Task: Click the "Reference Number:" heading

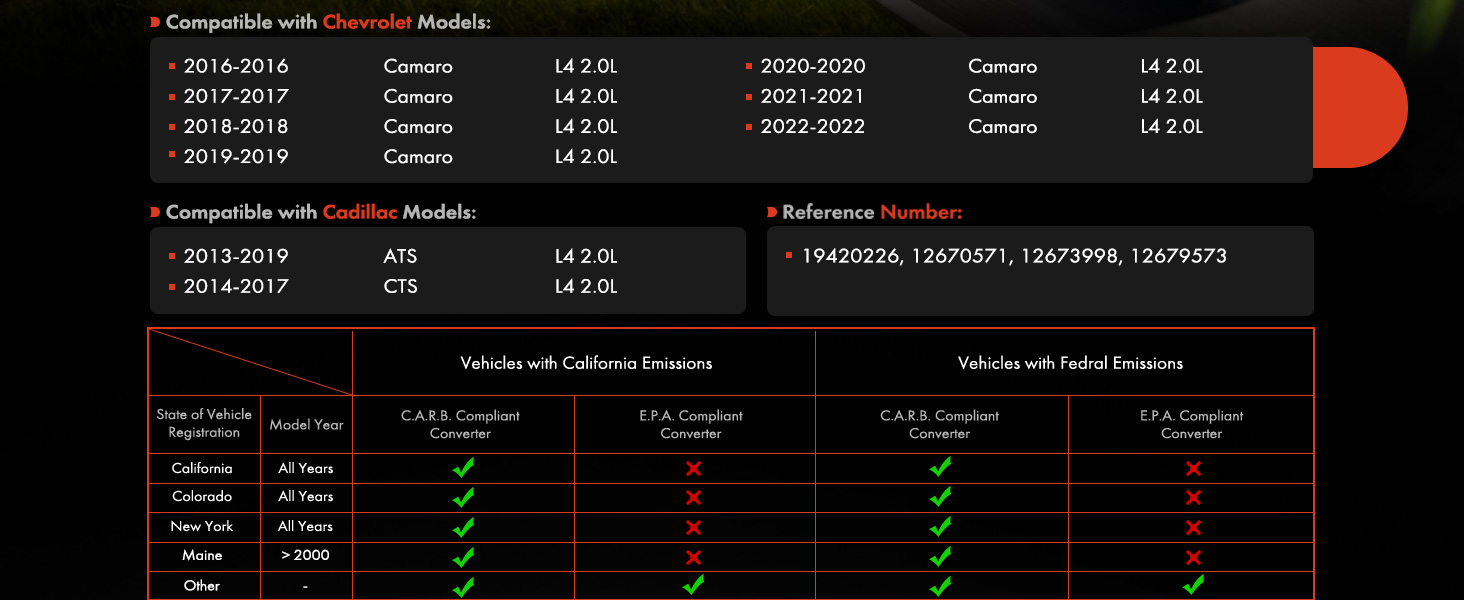Action: click(872, 212)
